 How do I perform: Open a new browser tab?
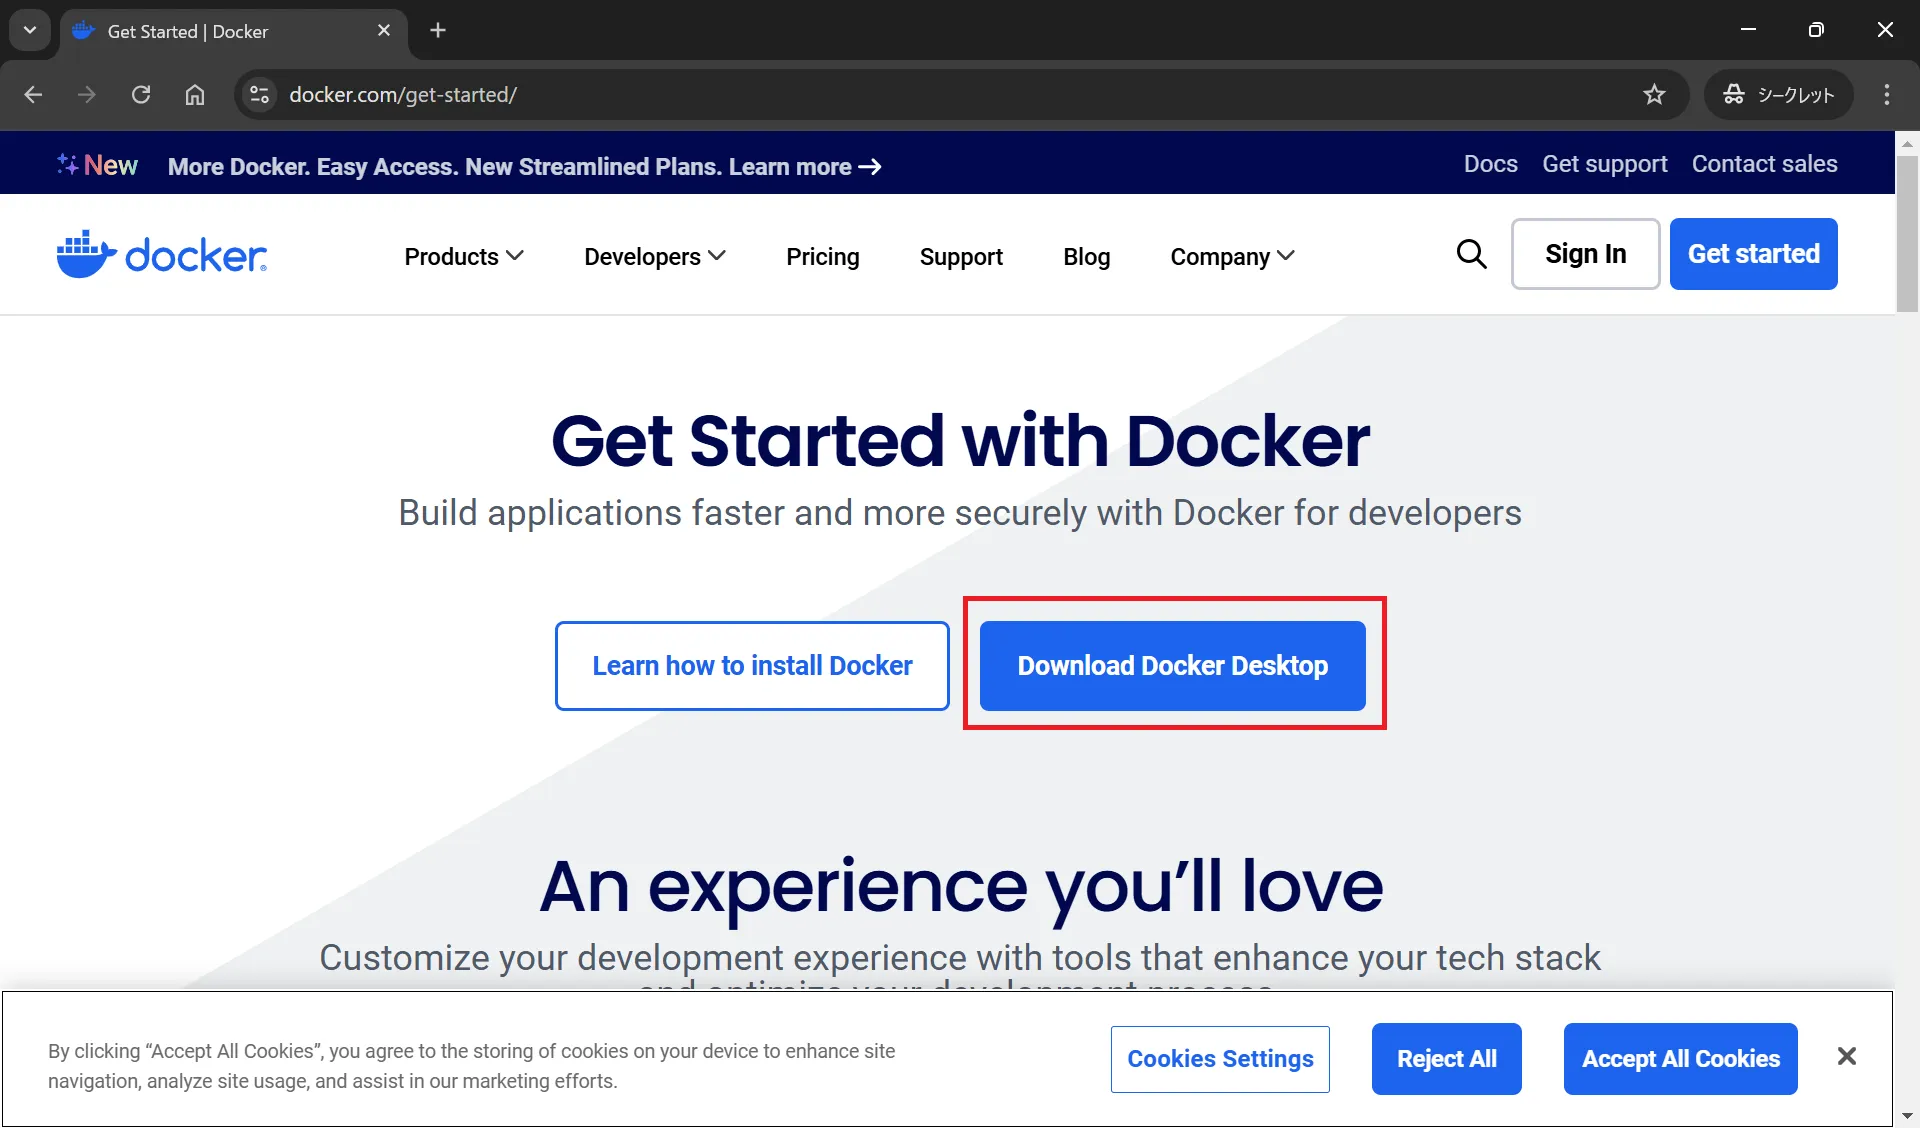point(438,30)
